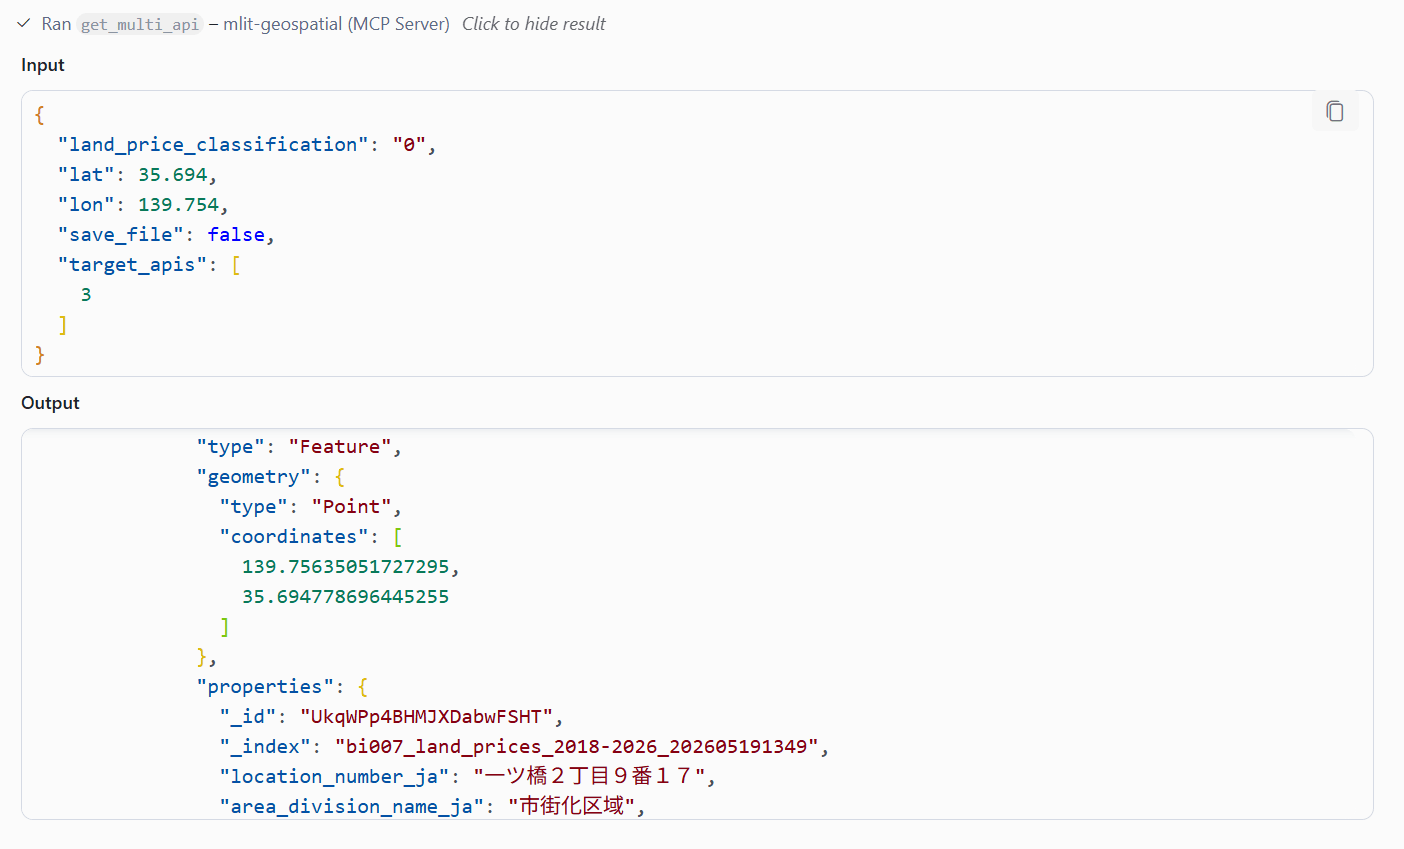Click the Output section heading
Image resolution: width=1404 pixels, height=849 pixels.
[50, 403]
